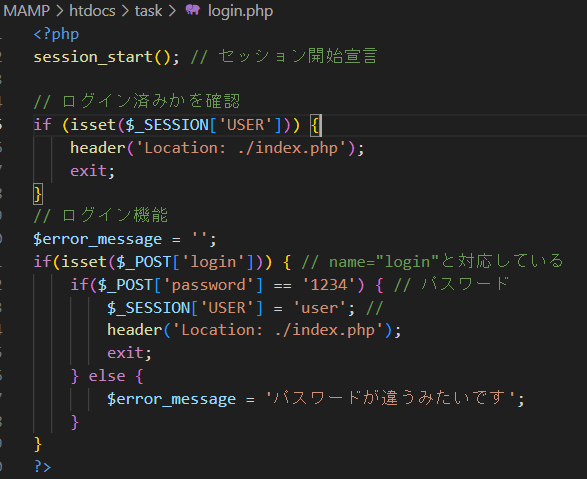Click the highlighted opening brace after isset SESSION

coord(315,125)
